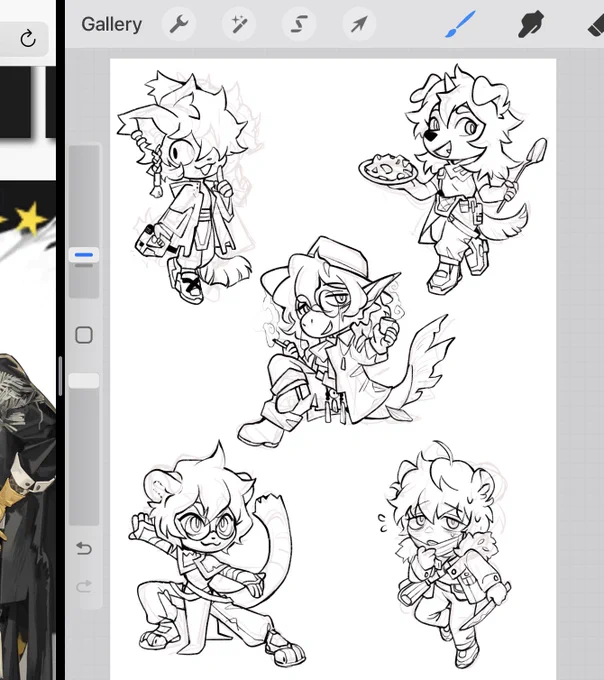Activate the Transform arrow tool
This screenshot has width=604, height=680.
pos(359,24)
